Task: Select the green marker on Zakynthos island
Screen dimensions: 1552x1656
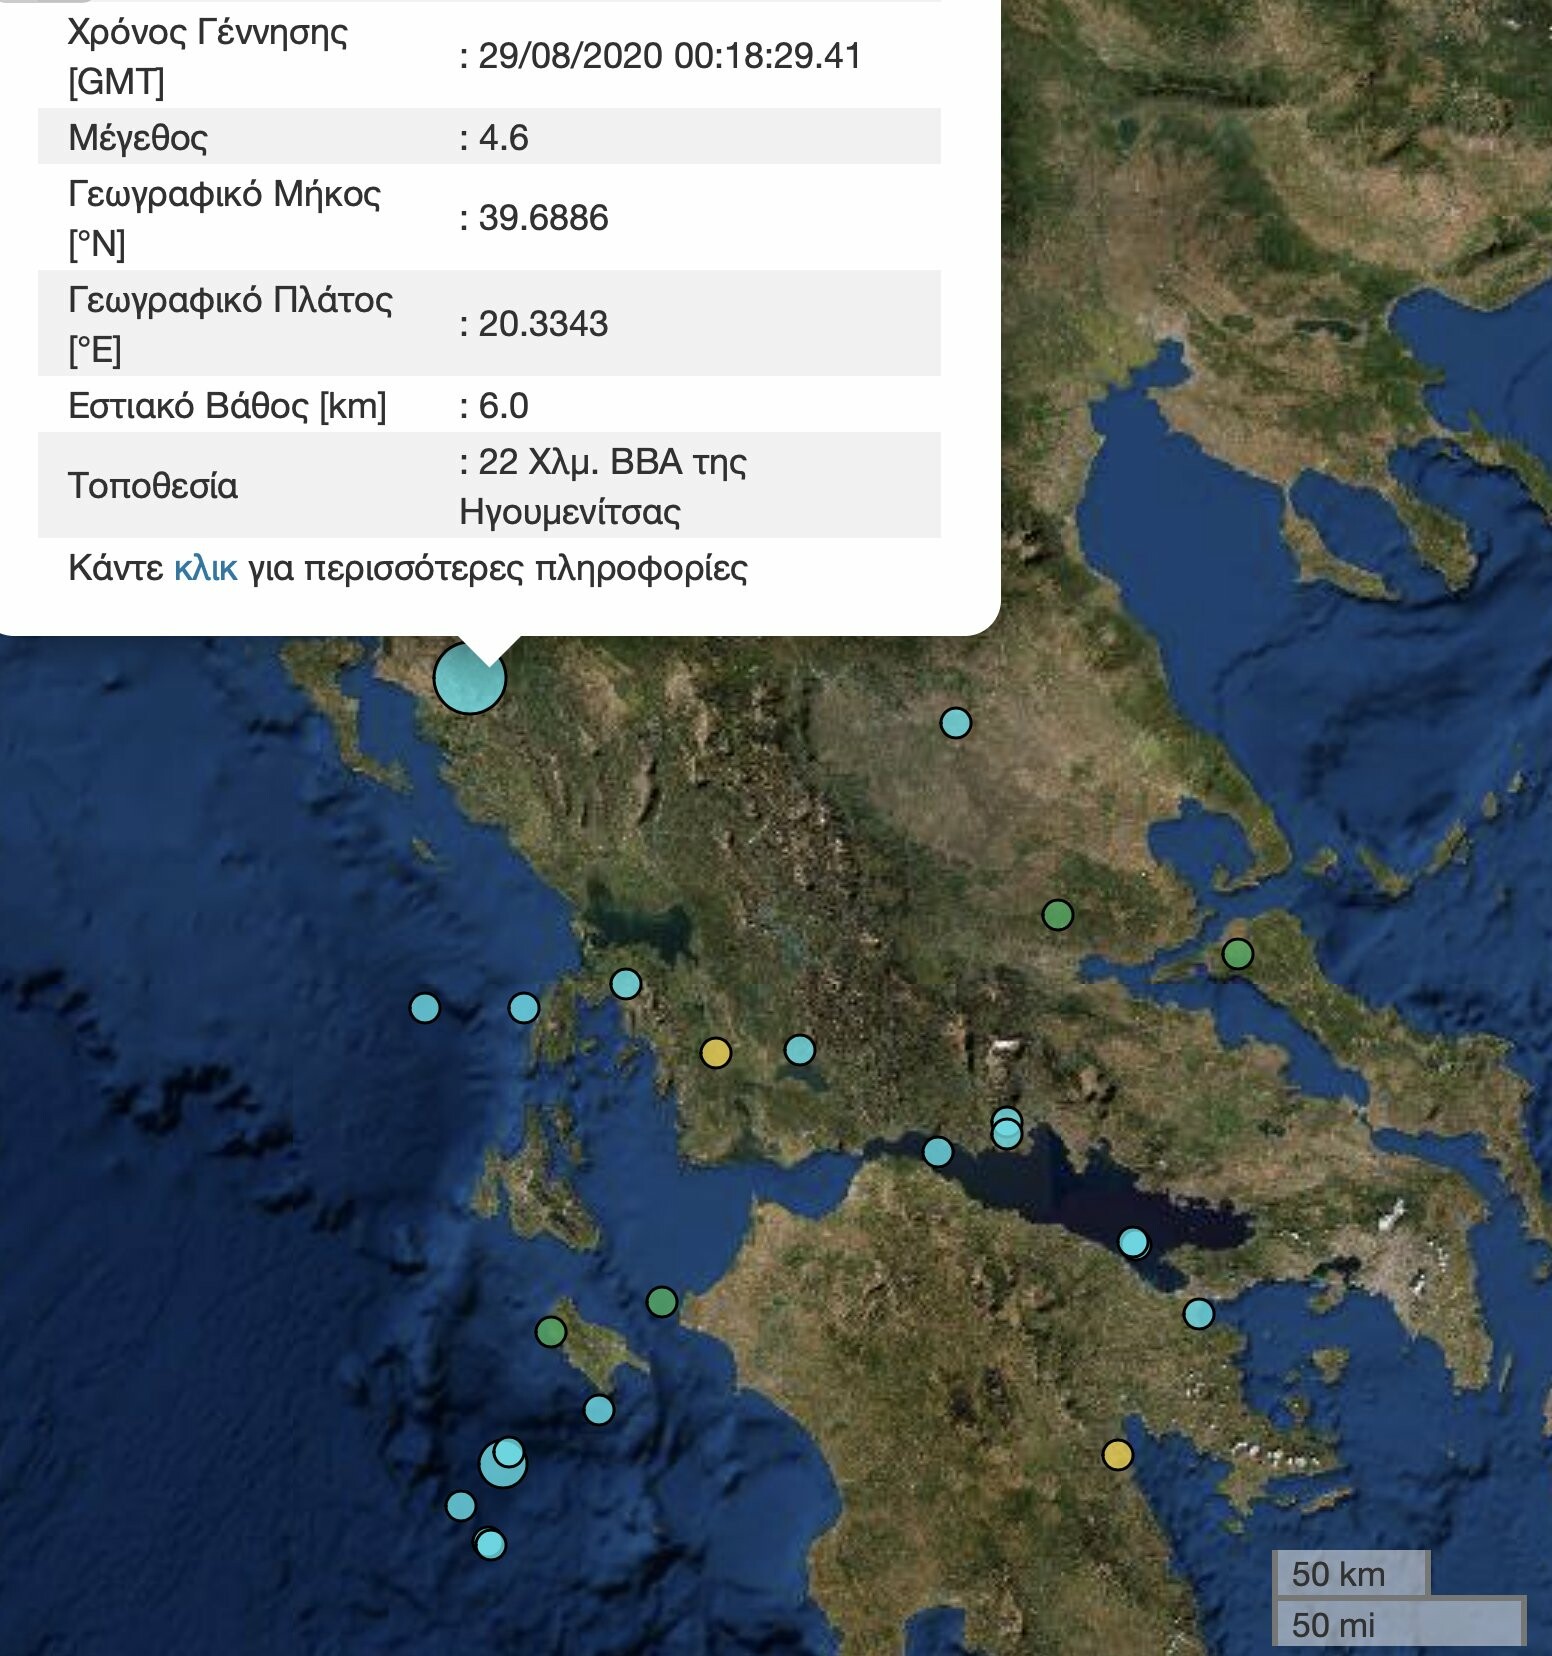Action: point(551,1331)
